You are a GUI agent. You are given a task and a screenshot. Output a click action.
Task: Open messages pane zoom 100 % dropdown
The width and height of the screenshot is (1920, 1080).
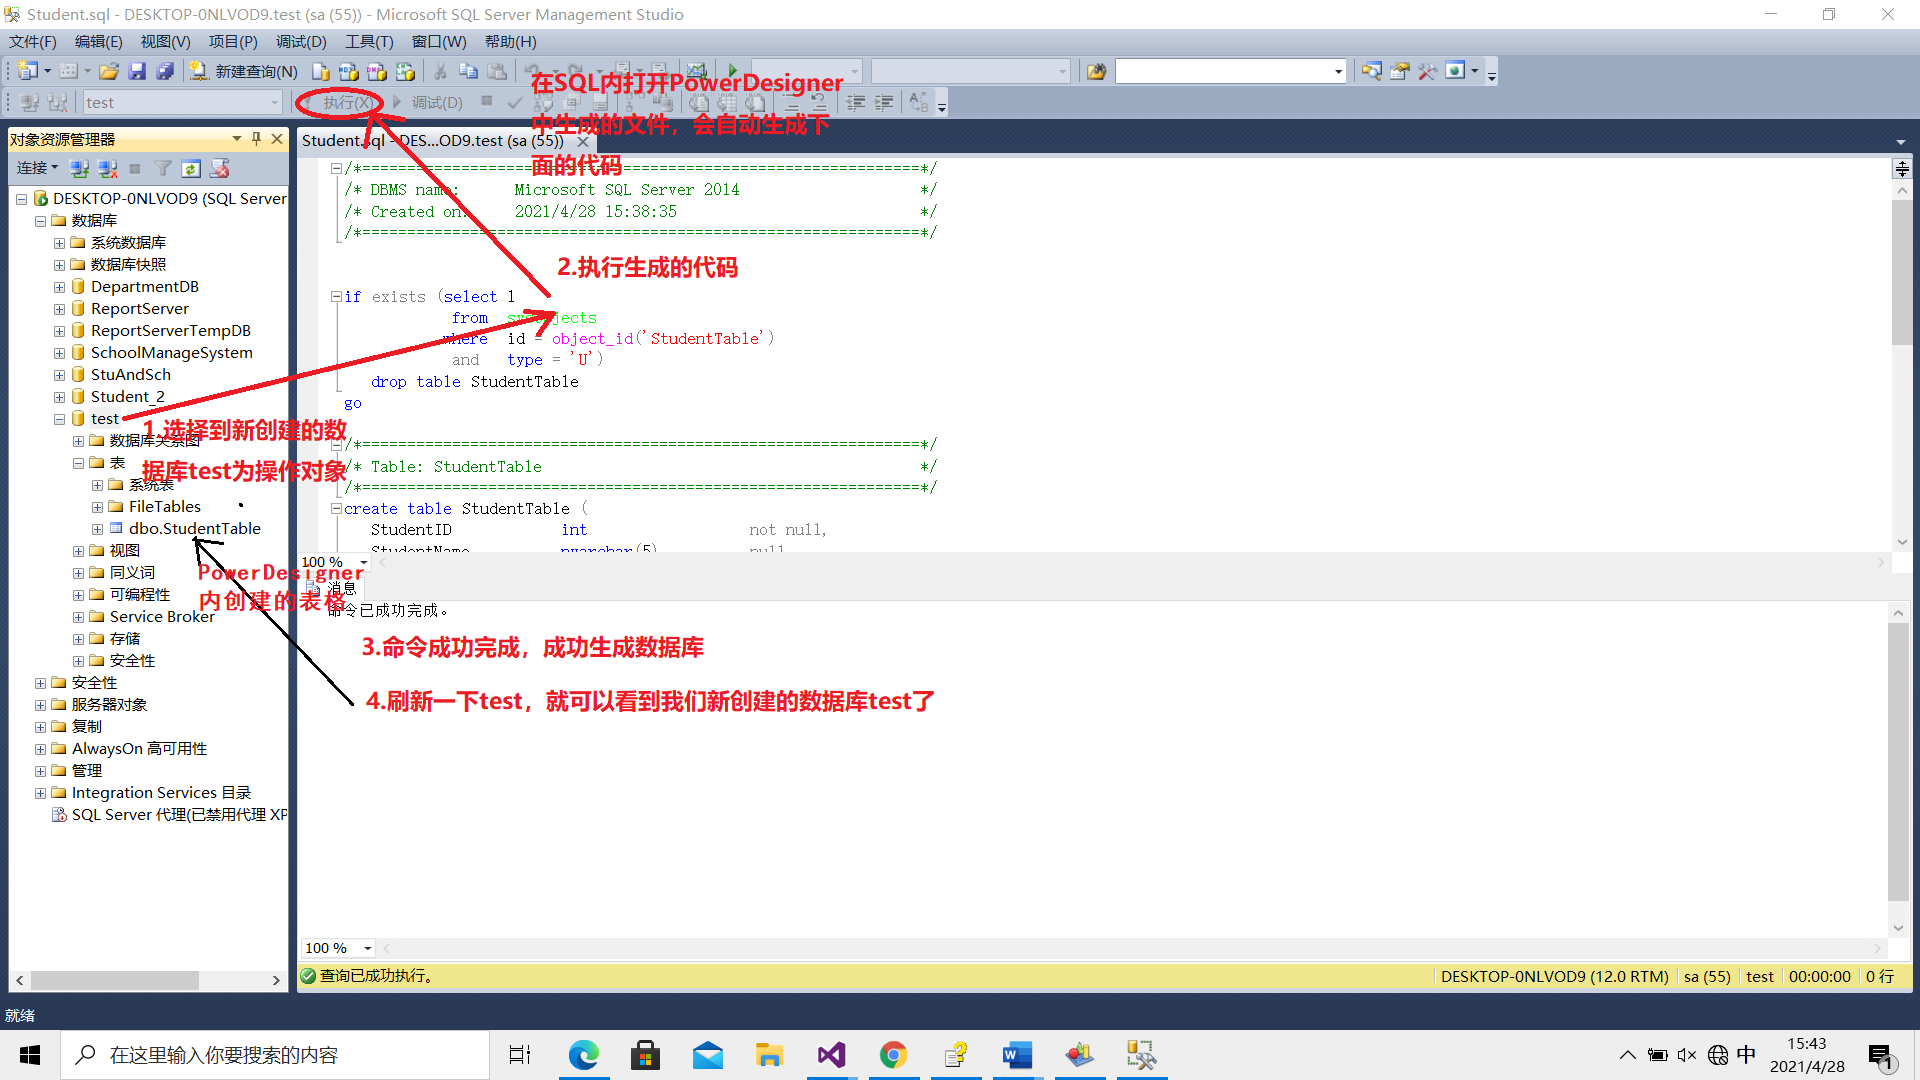point(368,948)
